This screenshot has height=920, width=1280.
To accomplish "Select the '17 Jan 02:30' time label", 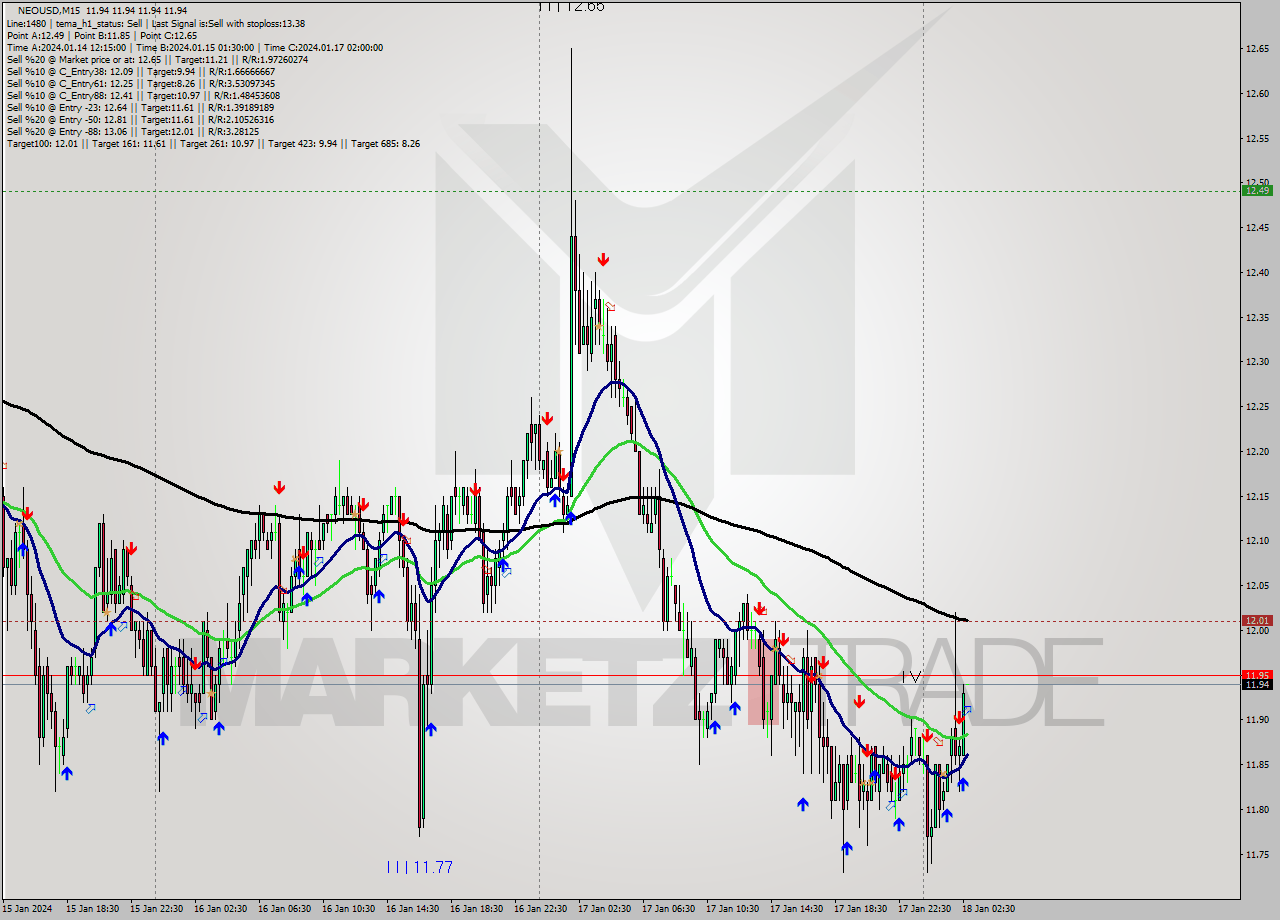I will click(604, 908).
